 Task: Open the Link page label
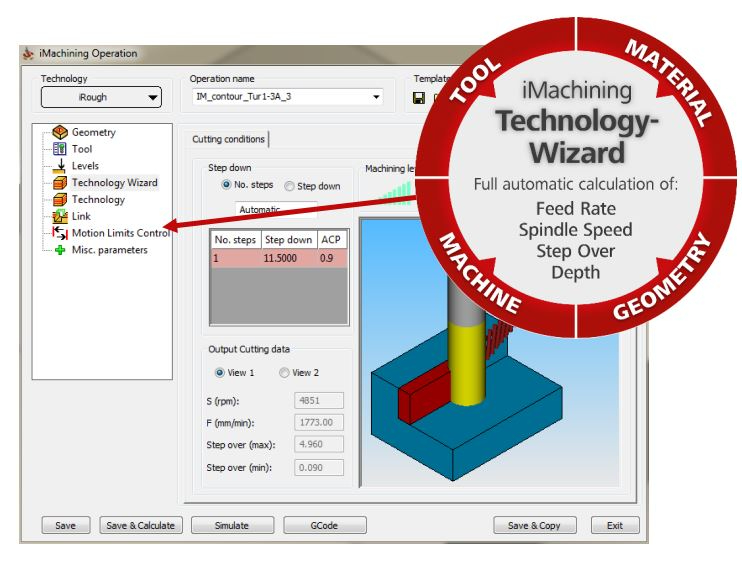pyautogui.click(x=81, y=216)
